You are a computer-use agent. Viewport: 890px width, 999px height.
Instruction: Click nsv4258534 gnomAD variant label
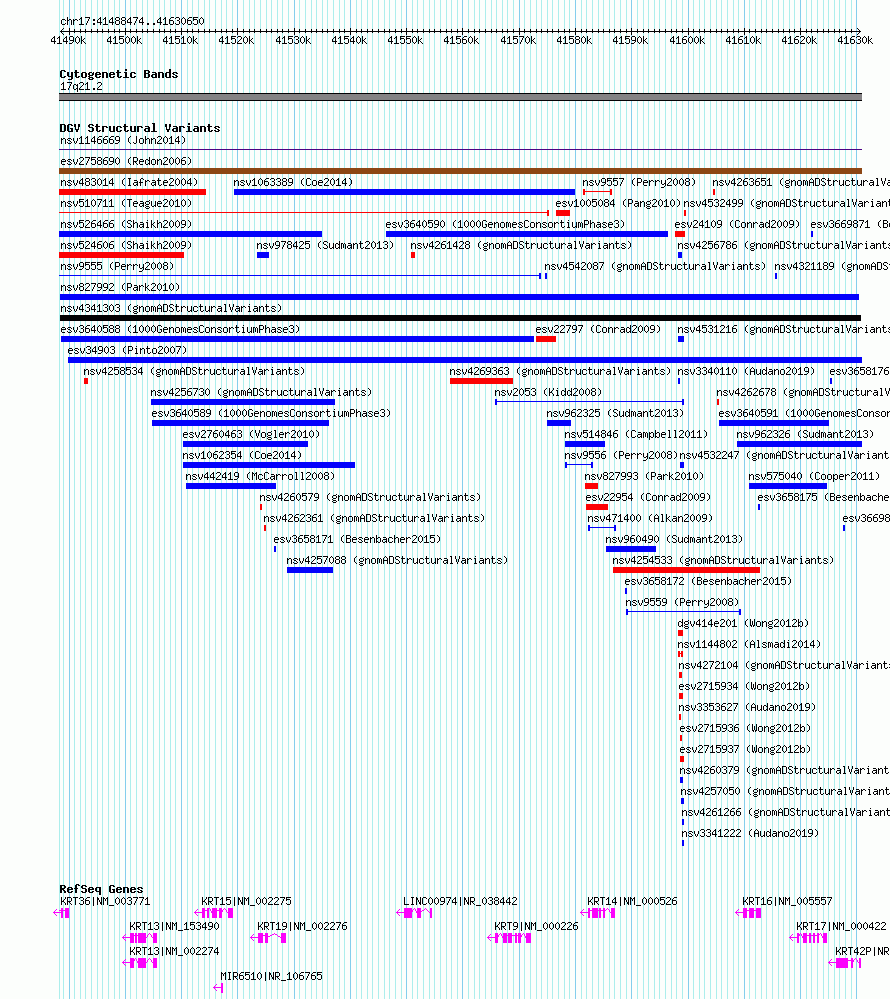194,371
